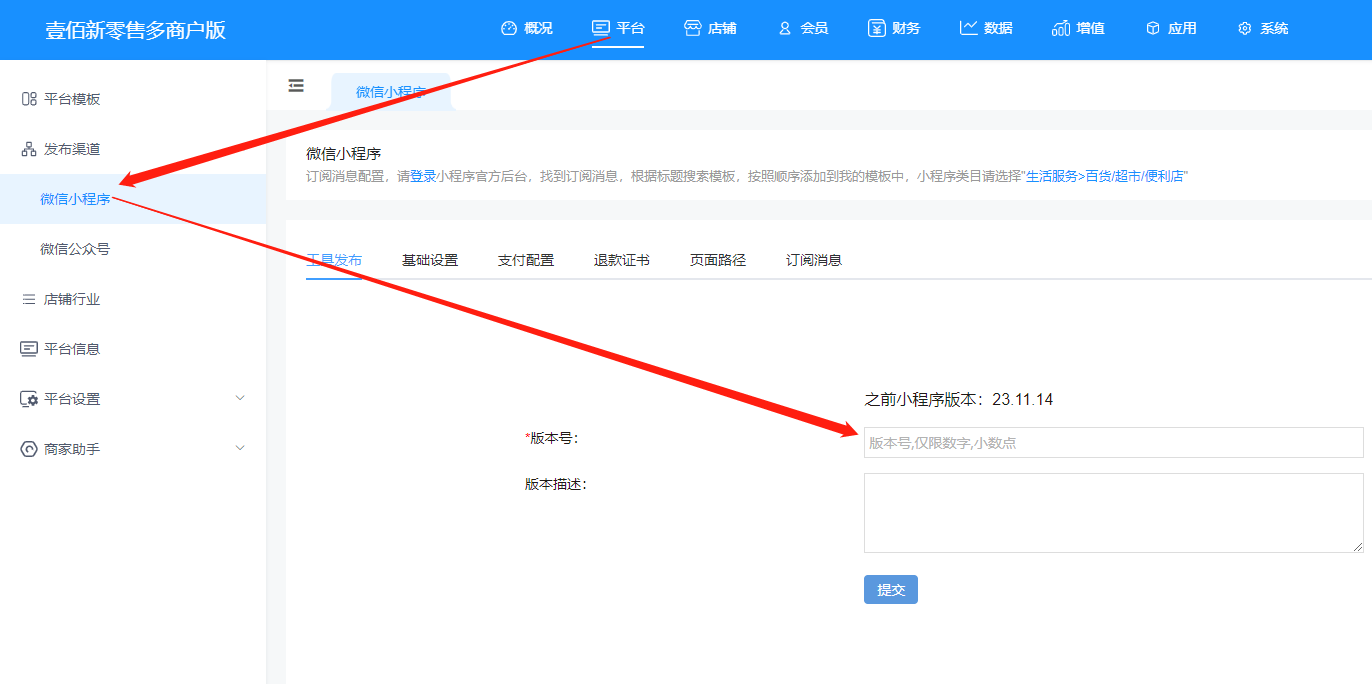Expand the 商家助手 chevron

[x=240, y=448]
